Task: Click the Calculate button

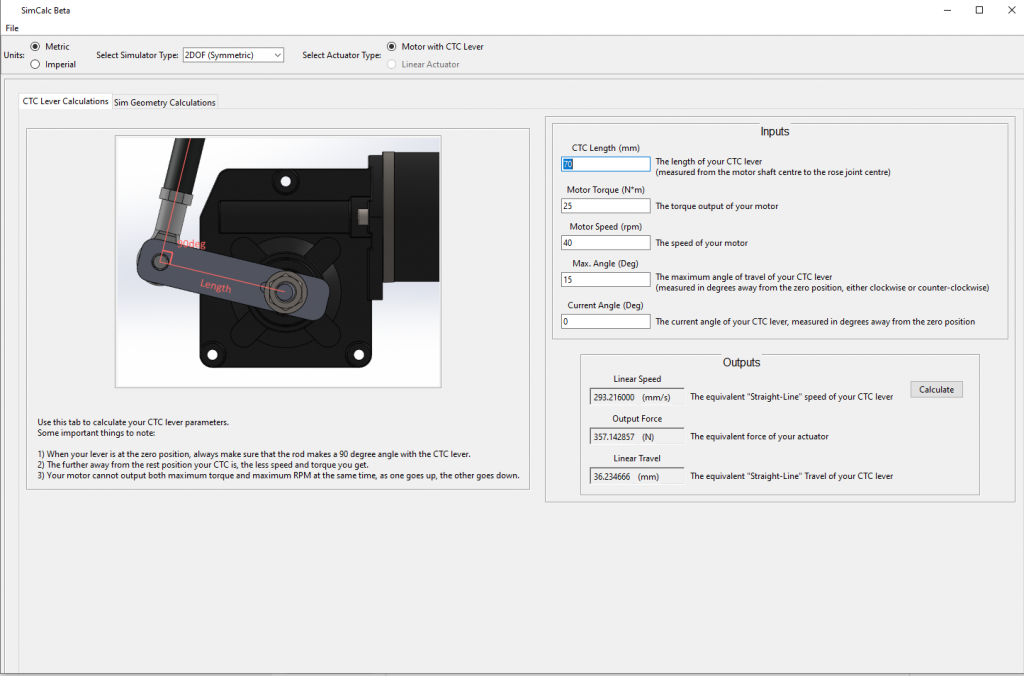Action: (936, 389)
